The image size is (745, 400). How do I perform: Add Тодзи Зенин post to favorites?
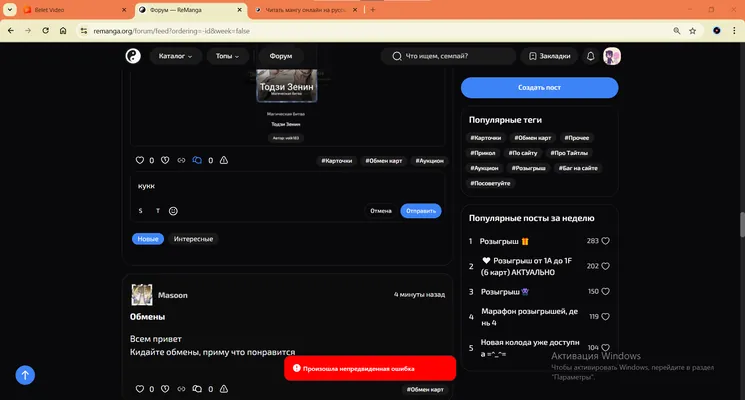[x=165, y=161]
